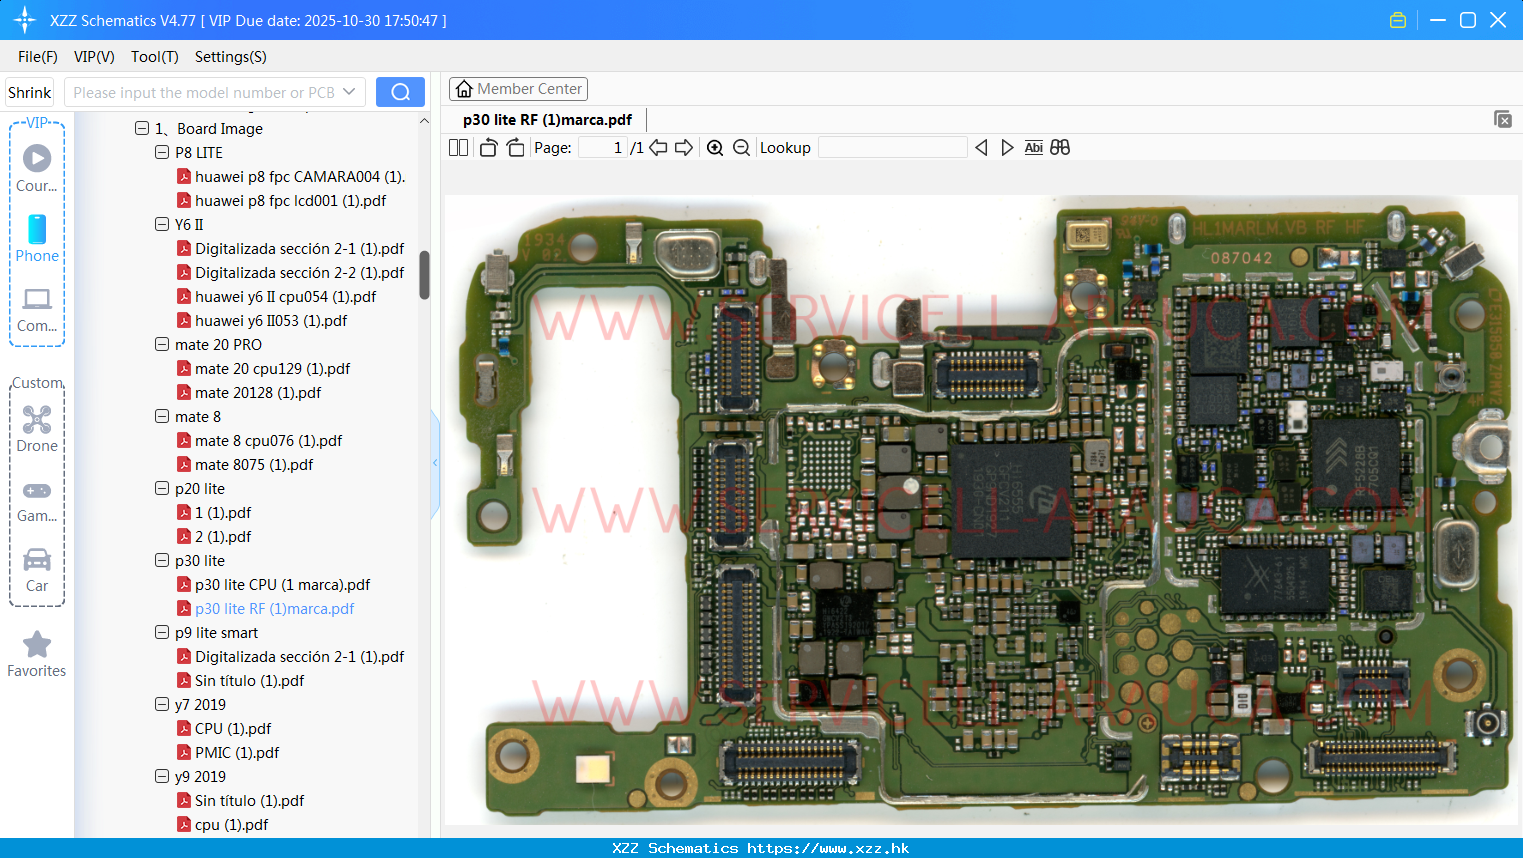Go to previous page arrow

[x=658, y=147]
